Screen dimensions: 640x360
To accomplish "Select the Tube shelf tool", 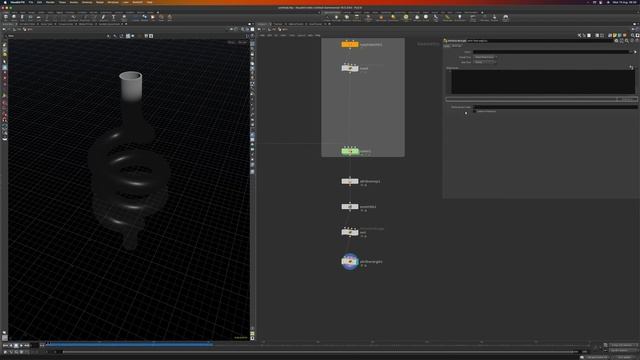I will (x=22, y=17).
